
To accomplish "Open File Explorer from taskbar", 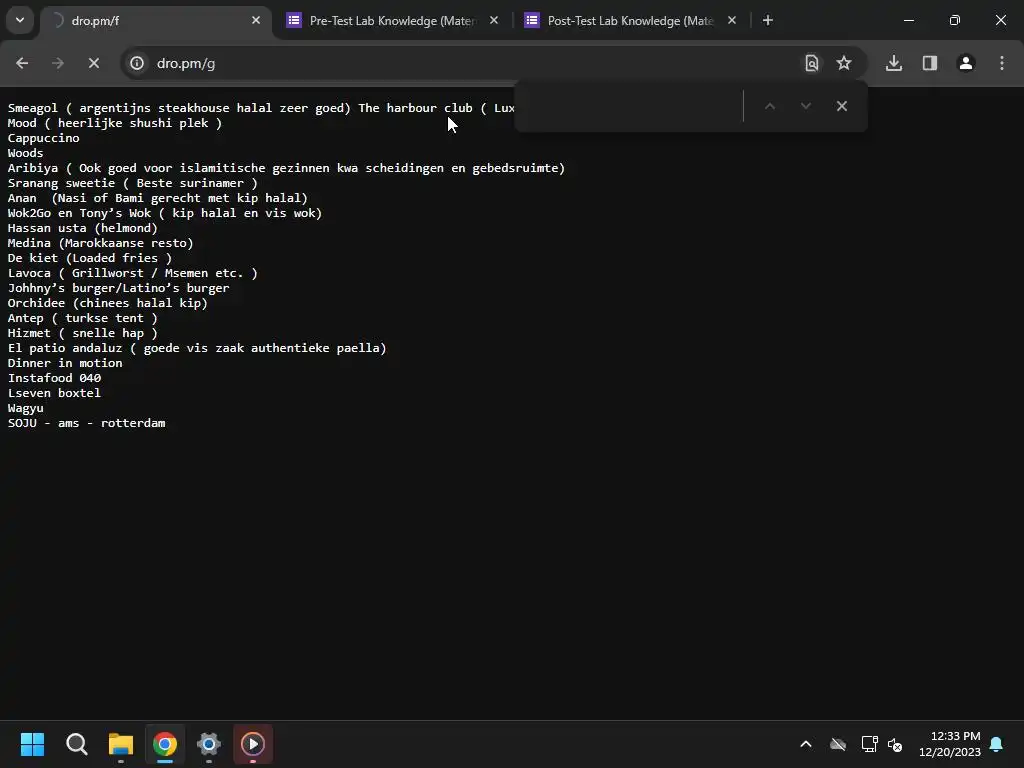I will click(121, 744).
